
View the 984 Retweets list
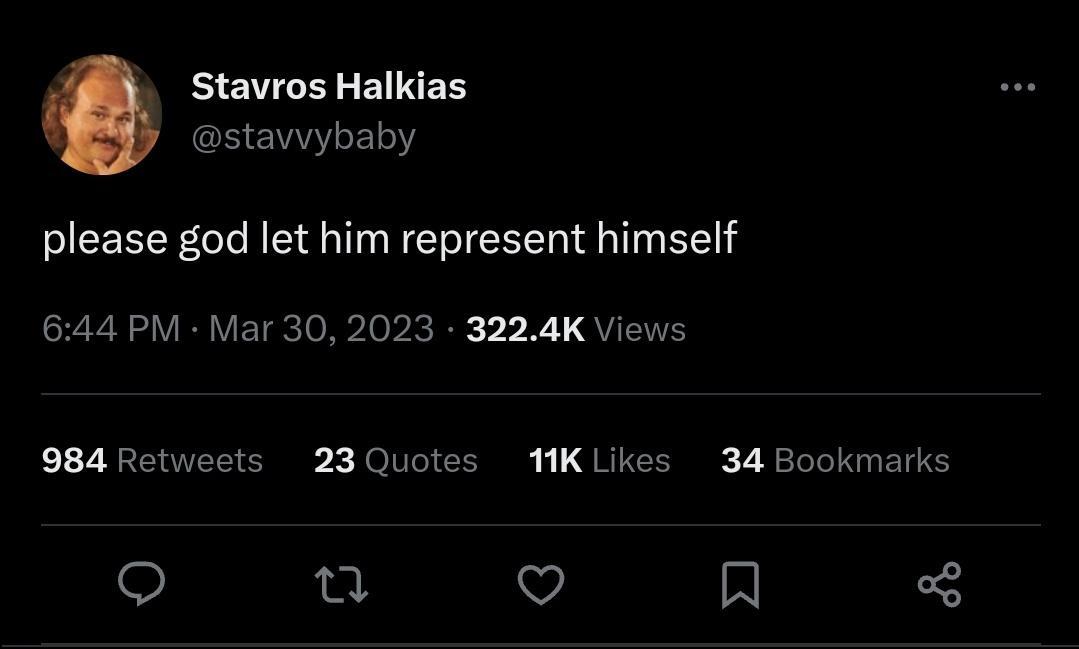[x=151, y=460]
